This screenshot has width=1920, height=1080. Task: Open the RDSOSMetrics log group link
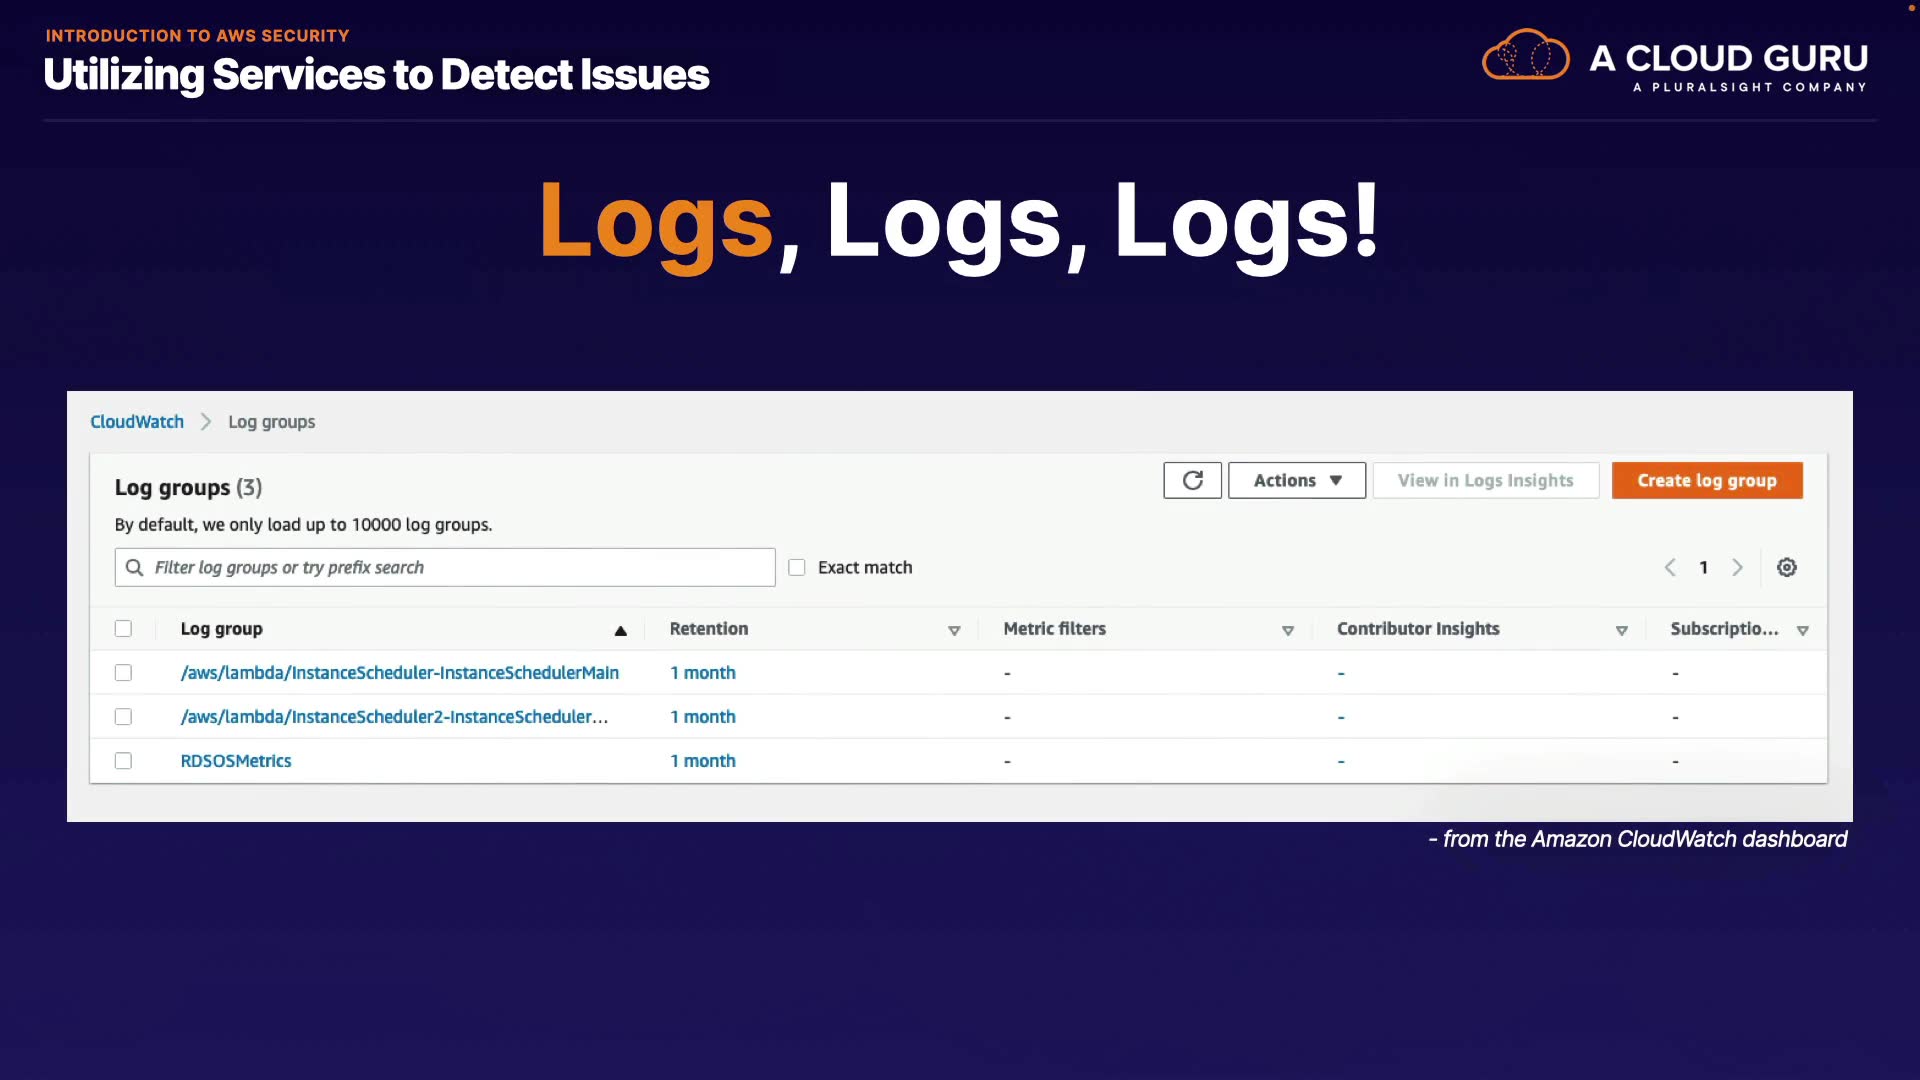(236, 761)
